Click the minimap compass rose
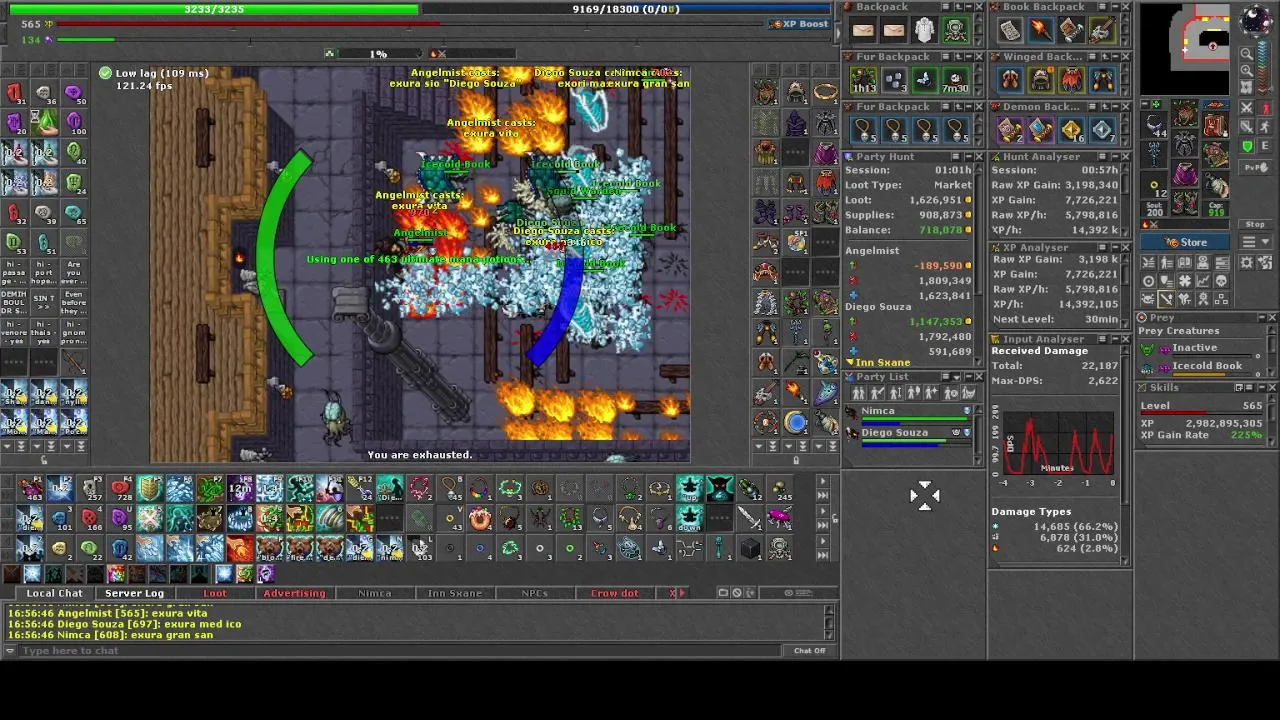This screenshot has width=1280, height=720. pos(1255,20)
